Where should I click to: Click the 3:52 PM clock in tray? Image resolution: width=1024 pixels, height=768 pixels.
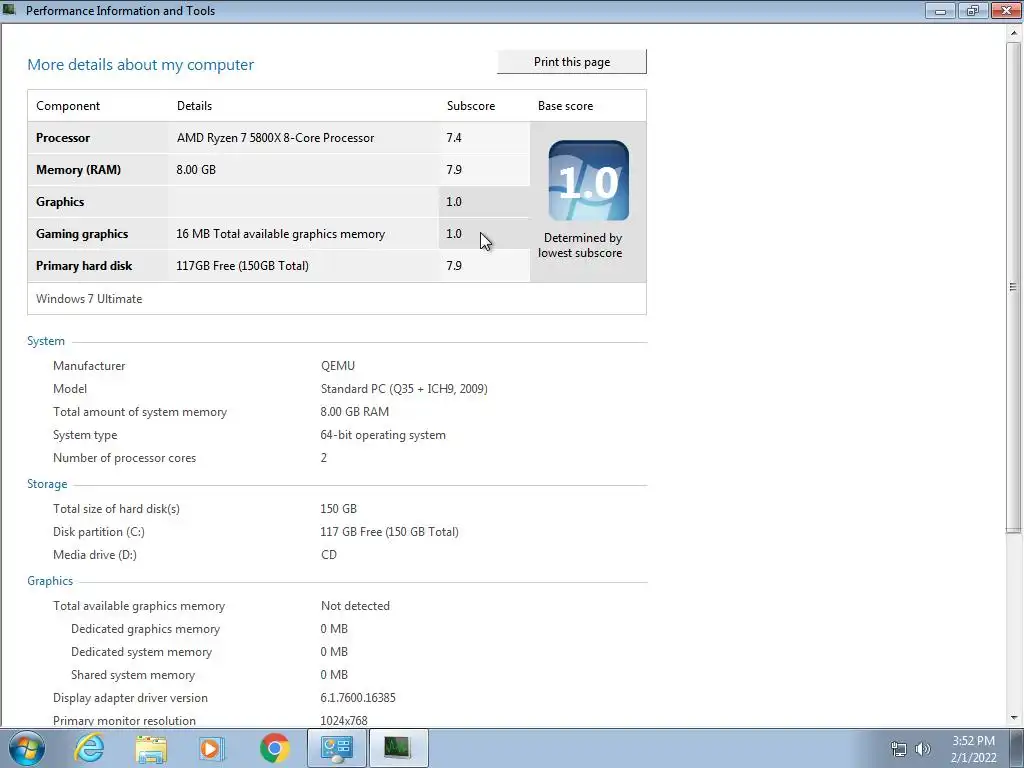pyautogui.click(x=973, y=741)
